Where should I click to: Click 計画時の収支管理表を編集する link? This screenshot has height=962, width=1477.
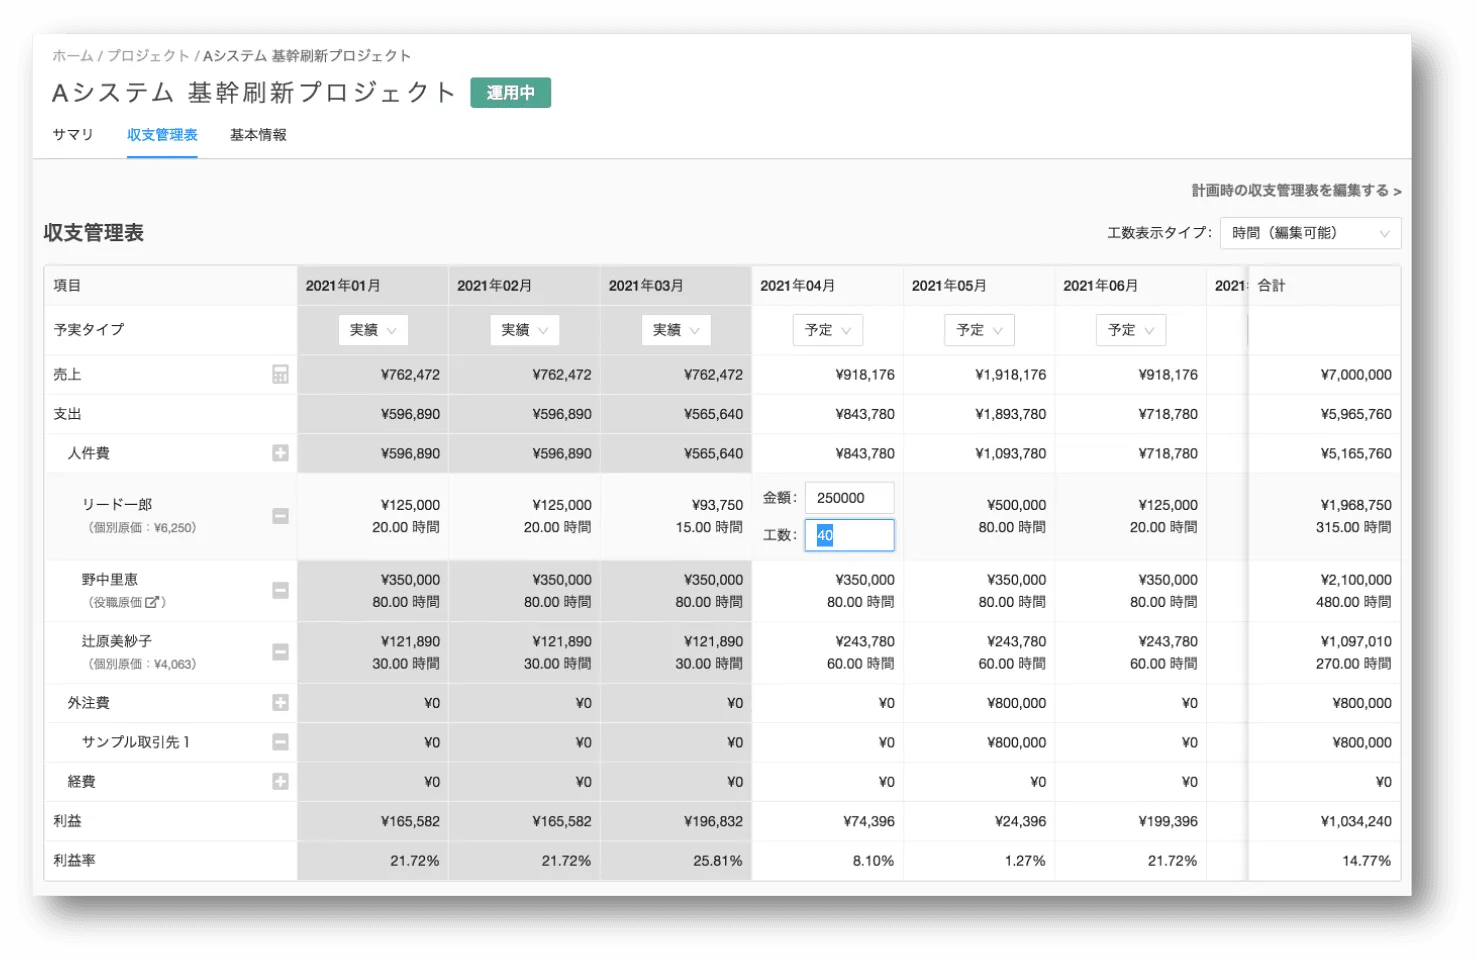pyautogui.click(x=1295, y=191)
